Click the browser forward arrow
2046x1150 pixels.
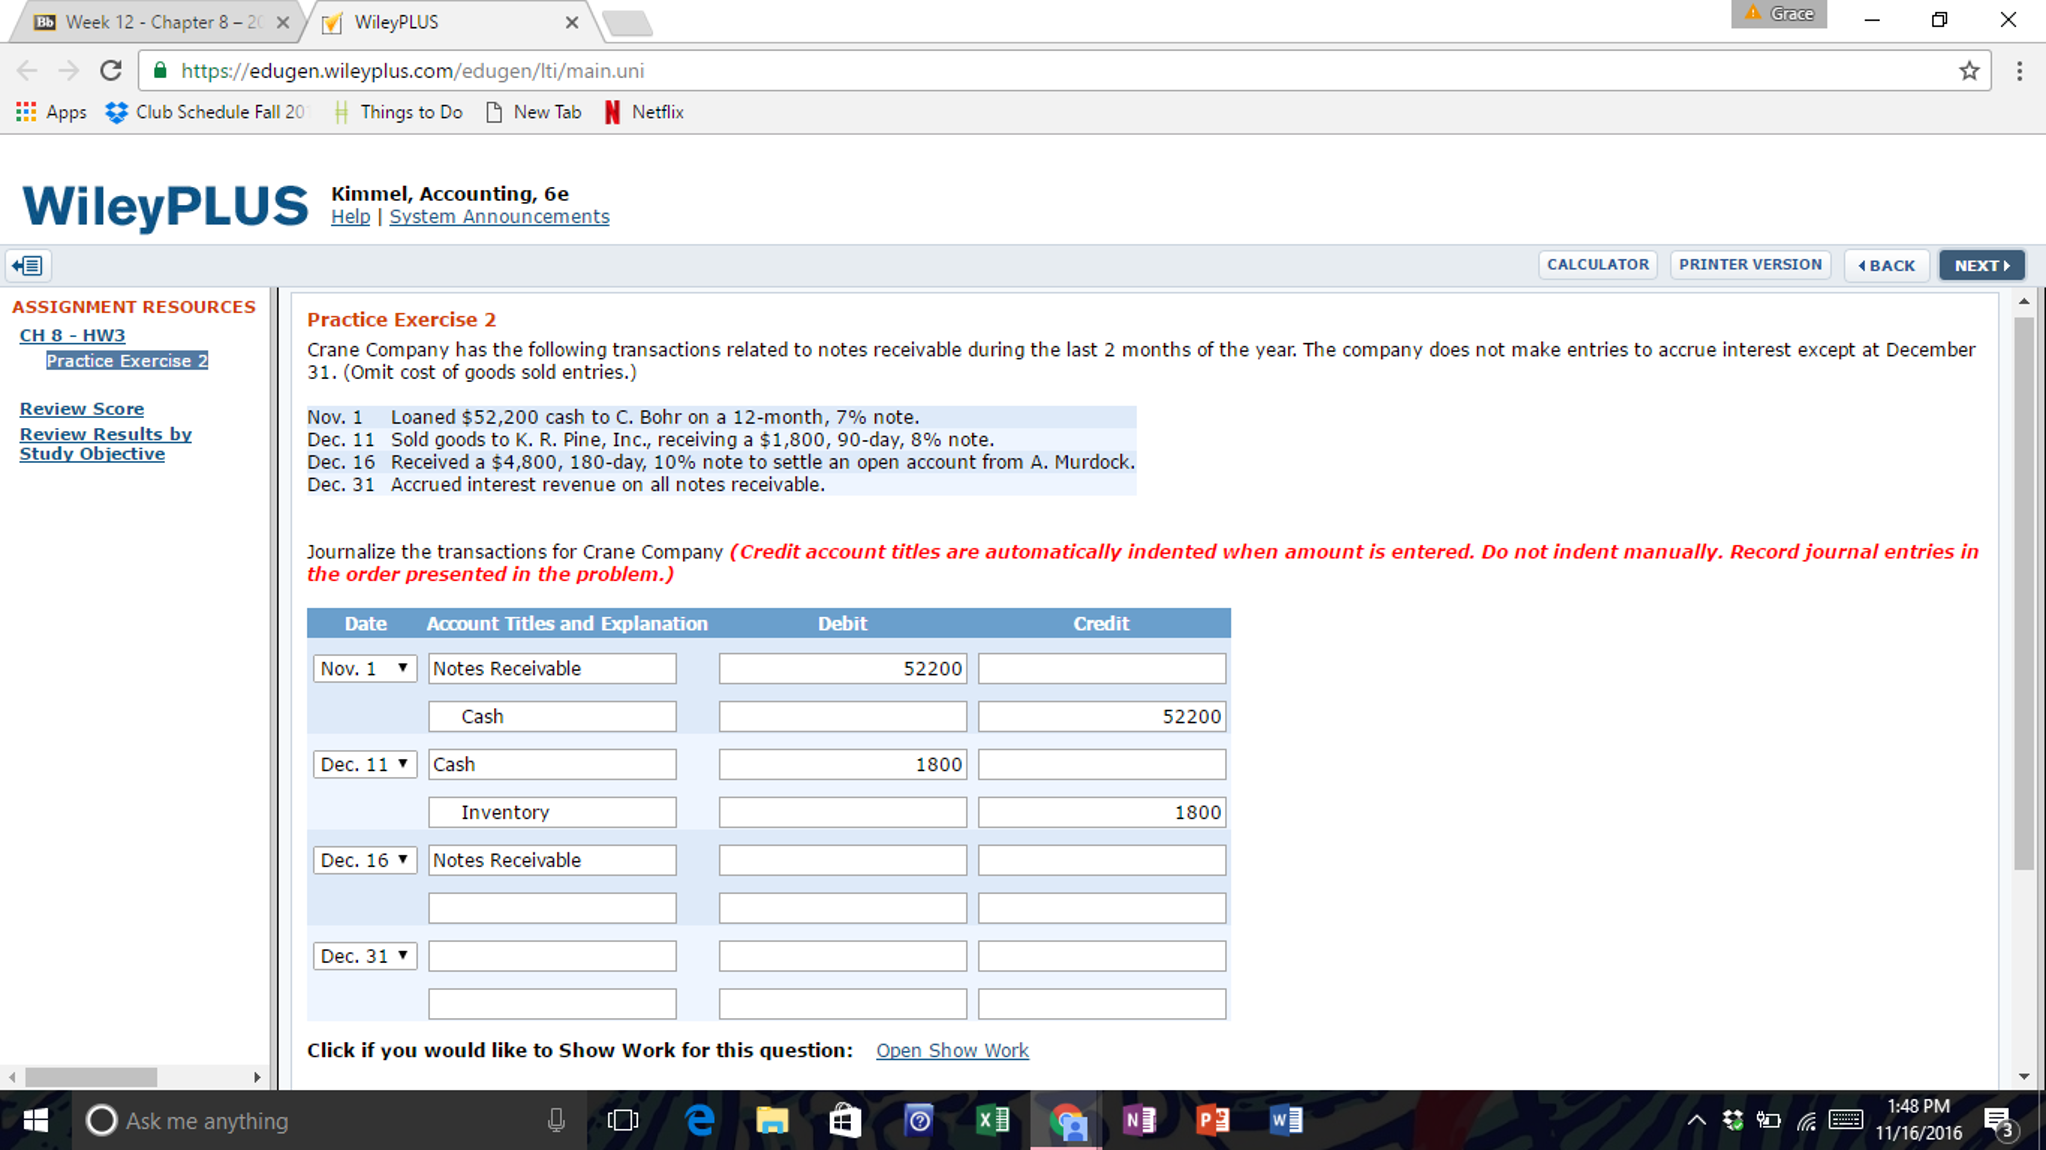[x=68, y=71]
